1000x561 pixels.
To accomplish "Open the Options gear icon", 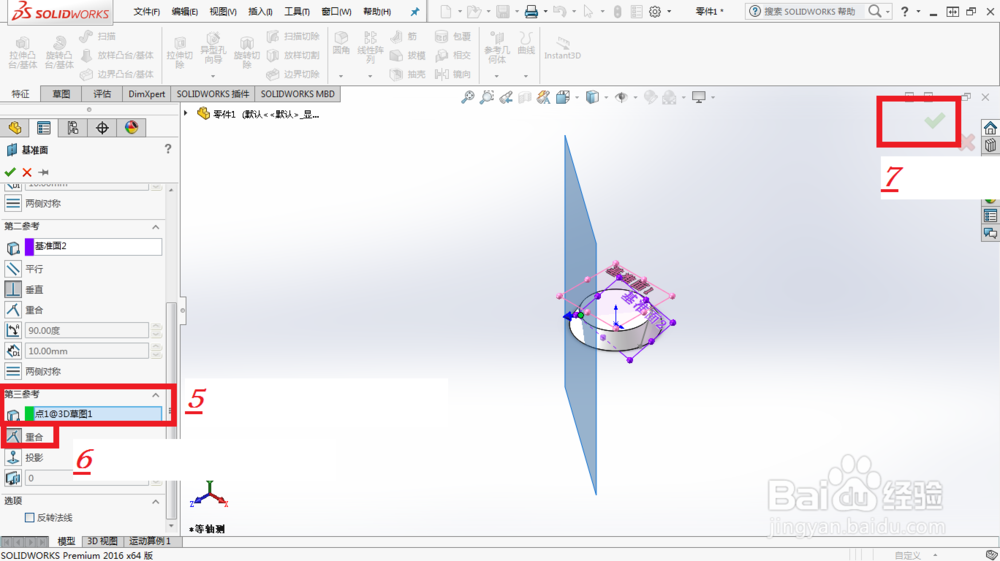I will 655,11.
